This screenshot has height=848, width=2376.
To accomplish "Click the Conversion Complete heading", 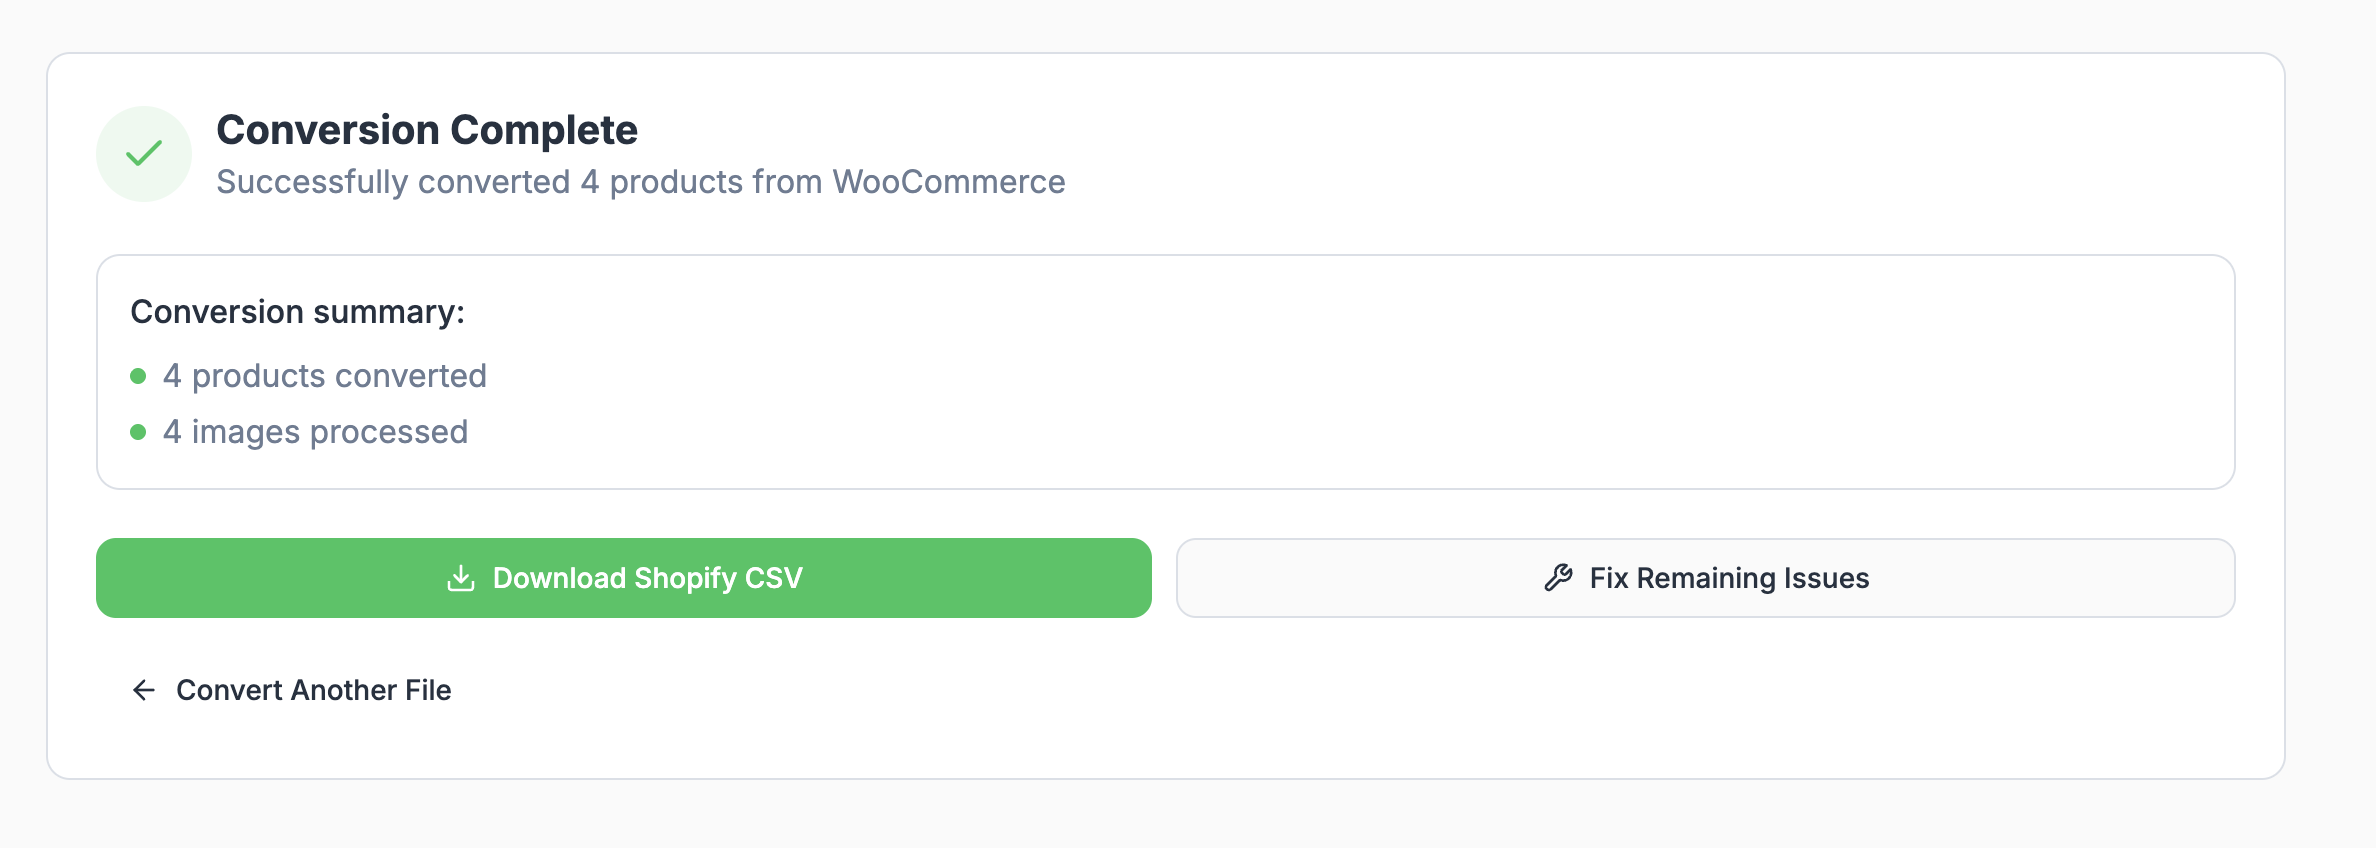I will click(428, 129).
